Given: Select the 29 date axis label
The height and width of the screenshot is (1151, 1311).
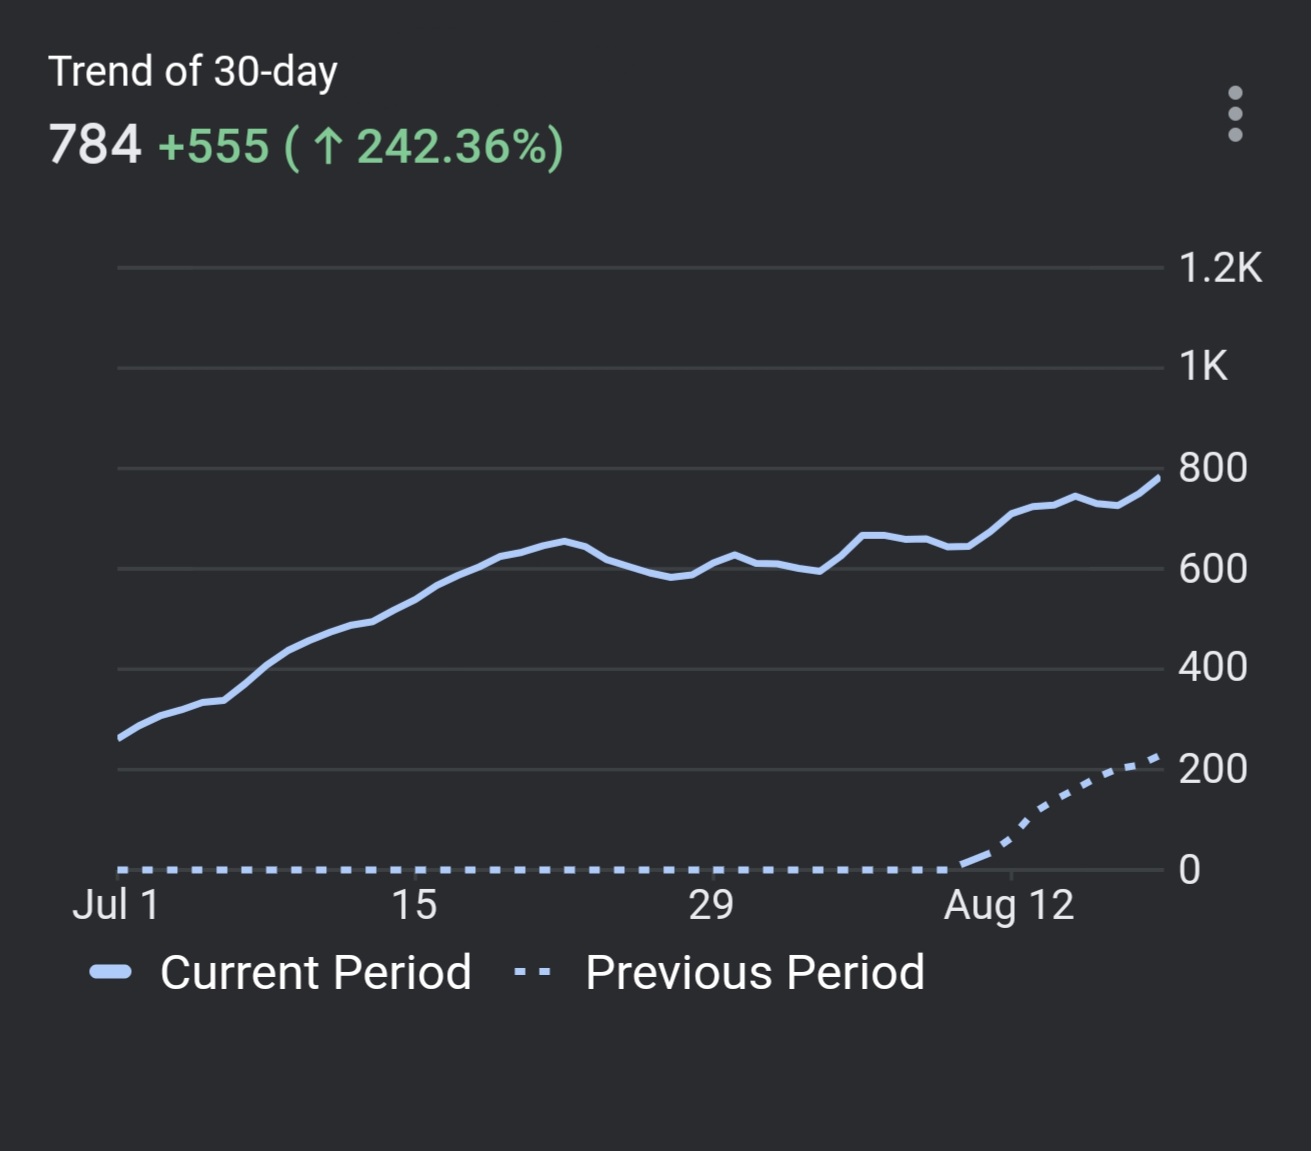Looking at the screenshot, I should point(711,904).
